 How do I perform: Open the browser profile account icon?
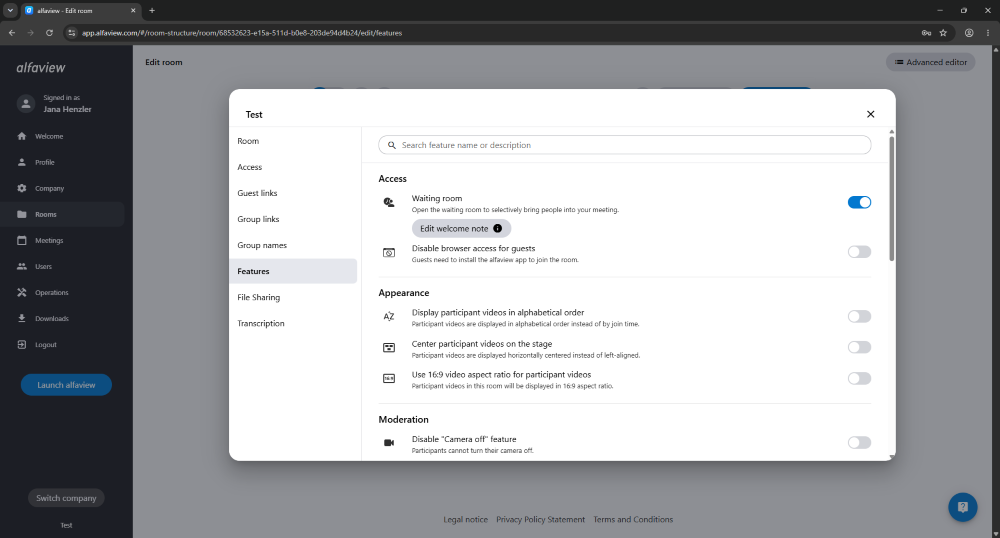(969, 33)
